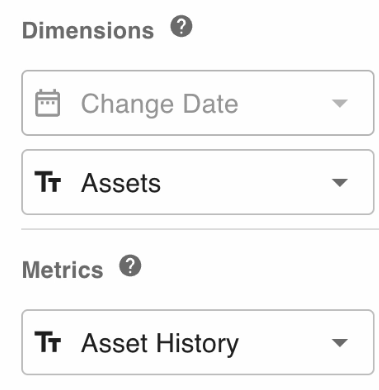Click the Dimensions section heading
The height and width of the screenshot is (390, 379).
tap(88, 30)
